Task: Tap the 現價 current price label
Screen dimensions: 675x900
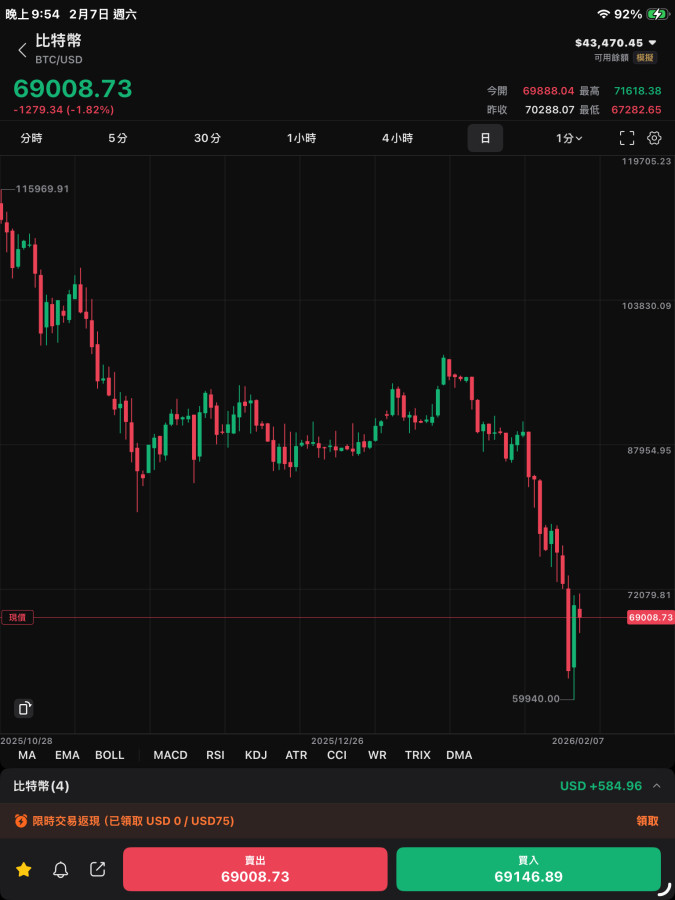Action: (x=18, y=618)
